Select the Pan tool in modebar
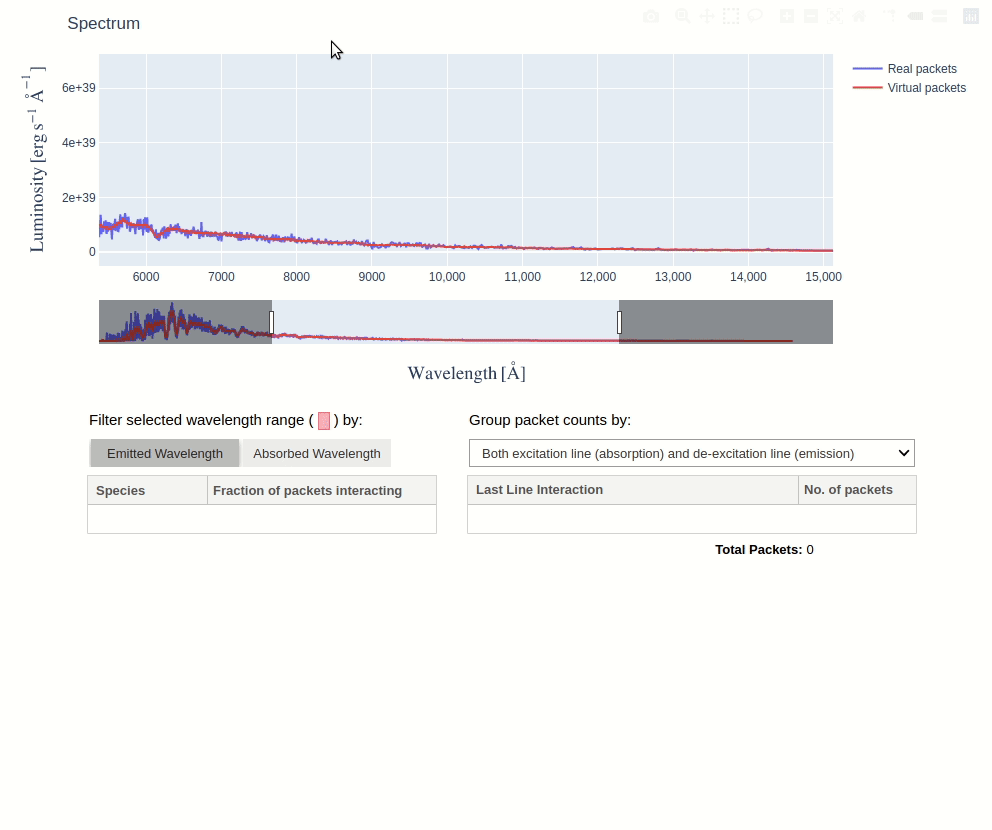 click(x=707, y=16)
